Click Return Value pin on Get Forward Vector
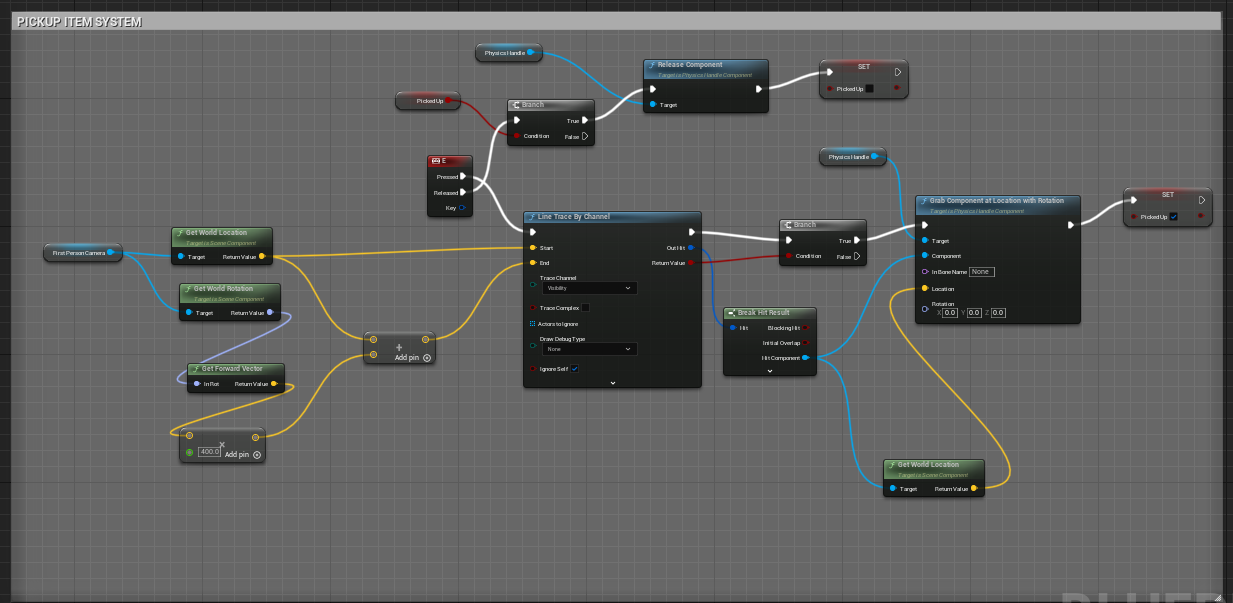The height and width of the screenshot is (603, 1233). (x=275, y=384)
